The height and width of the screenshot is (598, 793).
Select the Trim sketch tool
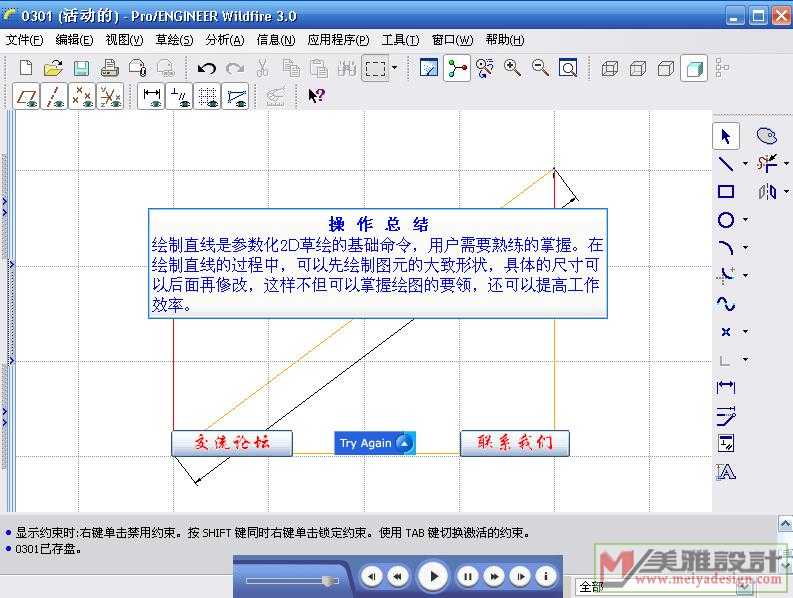pyautogui.click(x=767, y=163)
